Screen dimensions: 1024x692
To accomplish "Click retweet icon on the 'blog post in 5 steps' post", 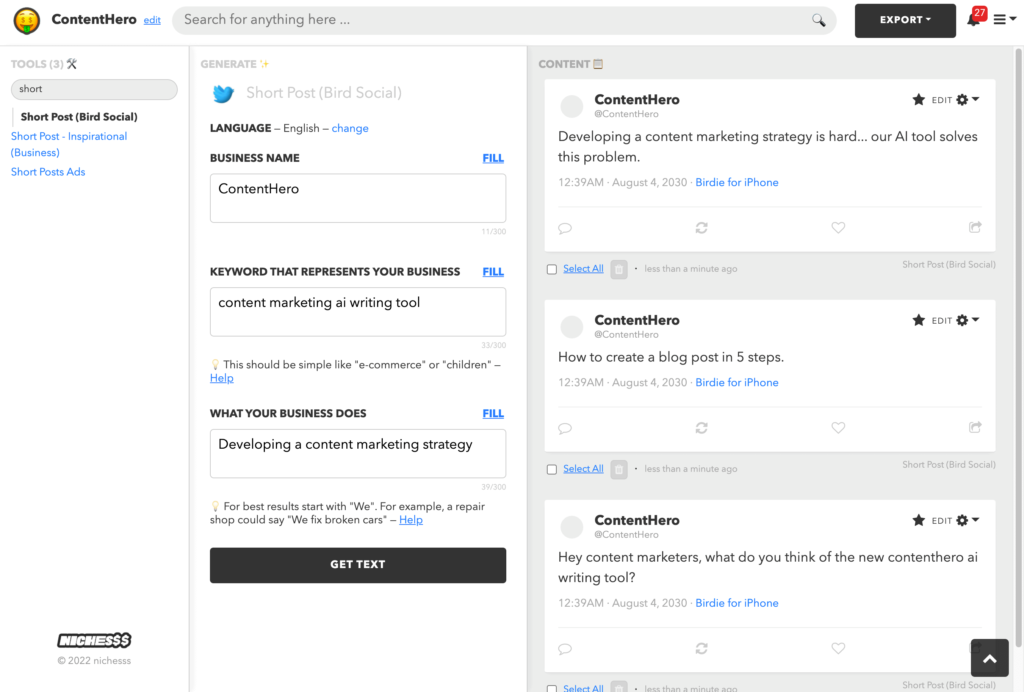I will [701, 428].
